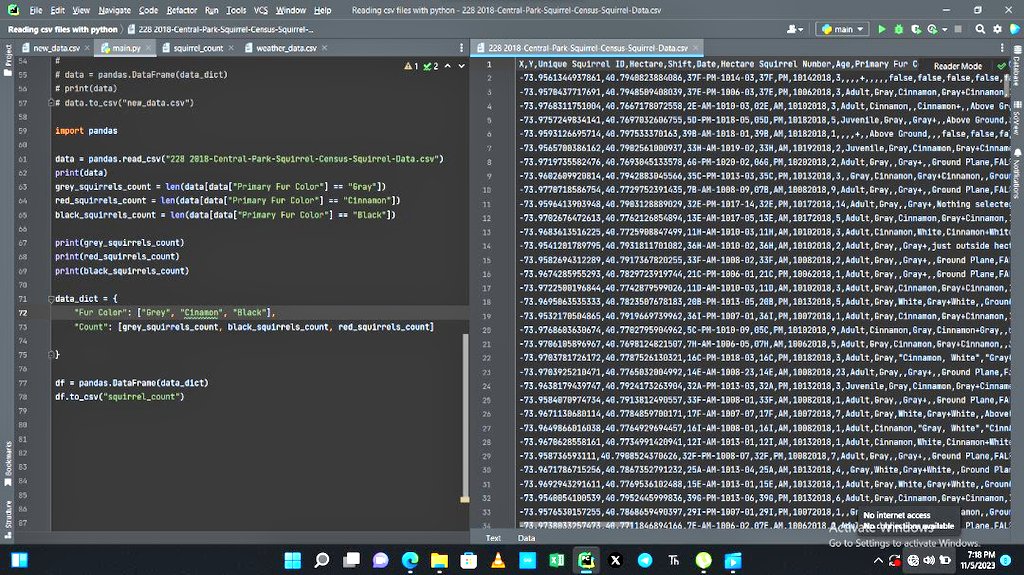Click the profiler run icon

coord(933,29)
